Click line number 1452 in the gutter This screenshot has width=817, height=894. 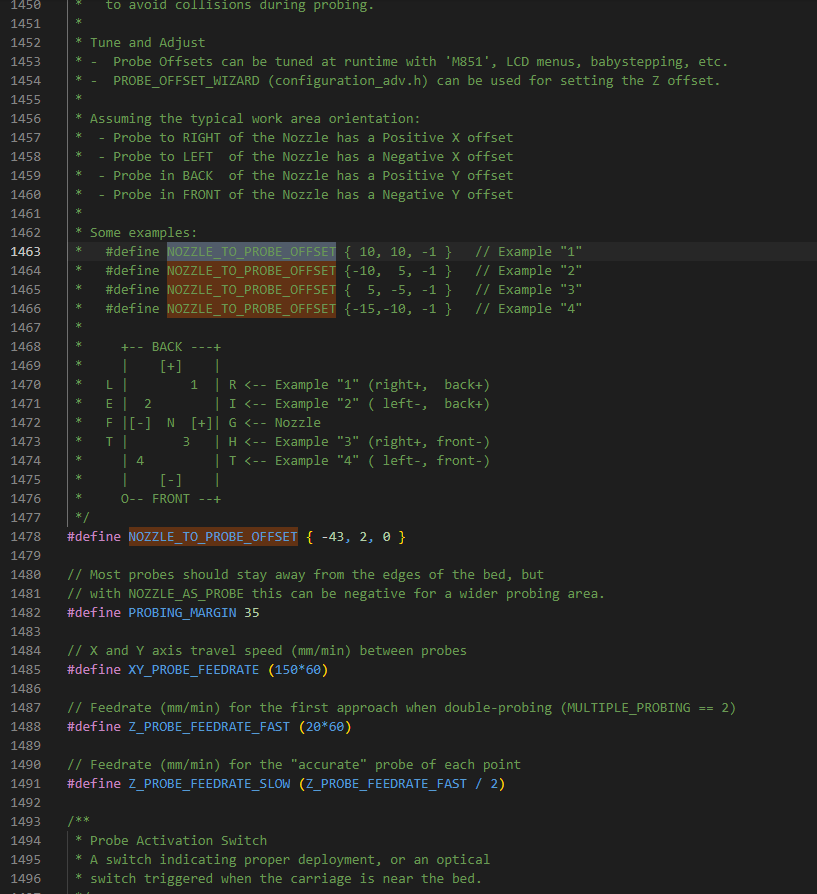26,43
